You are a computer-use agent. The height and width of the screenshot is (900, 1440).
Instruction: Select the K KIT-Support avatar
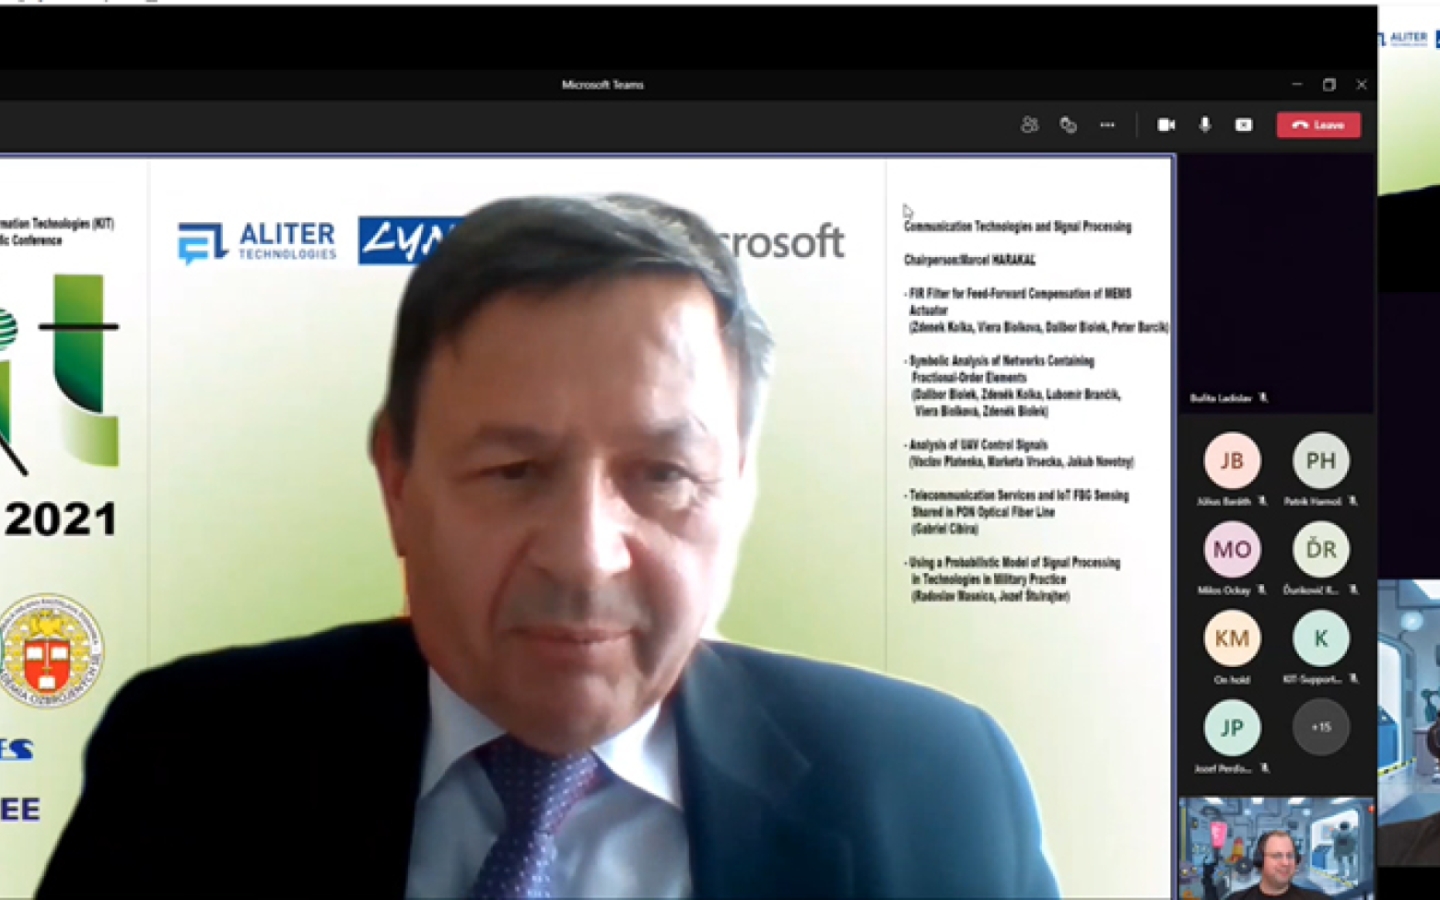click(1321, 638)
